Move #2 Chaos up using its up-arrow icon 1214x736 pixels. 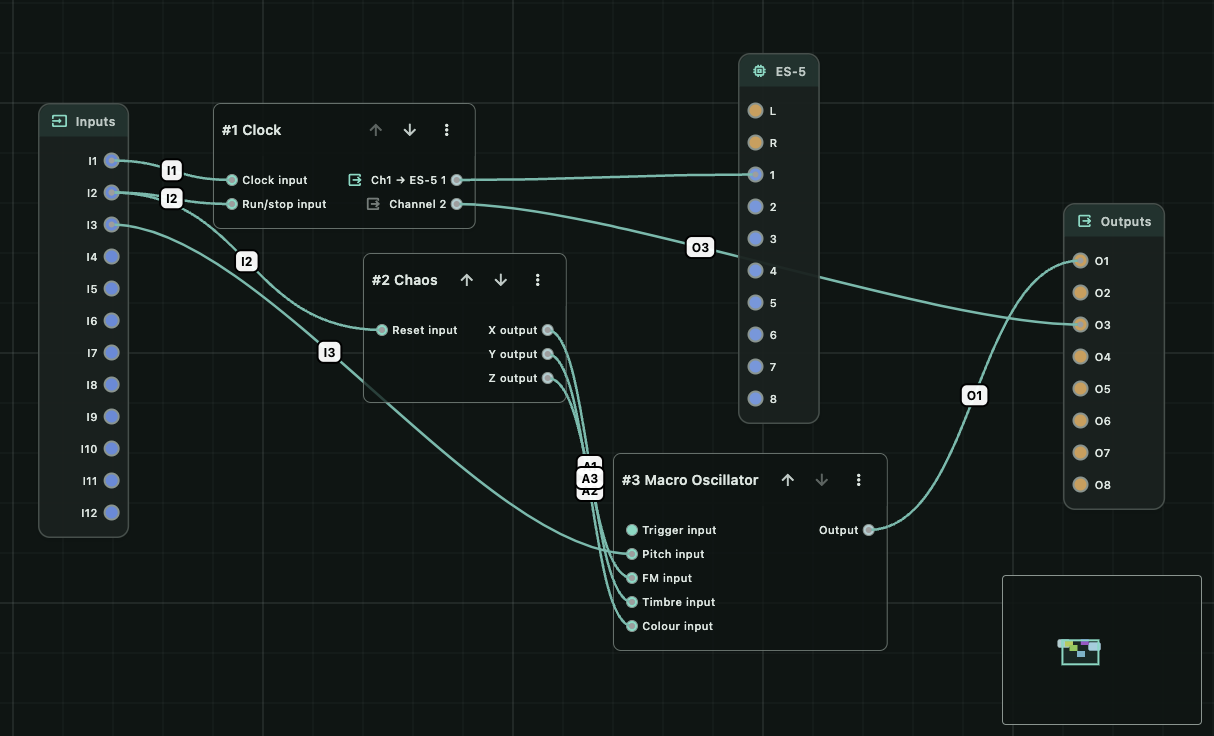point(466,280)
